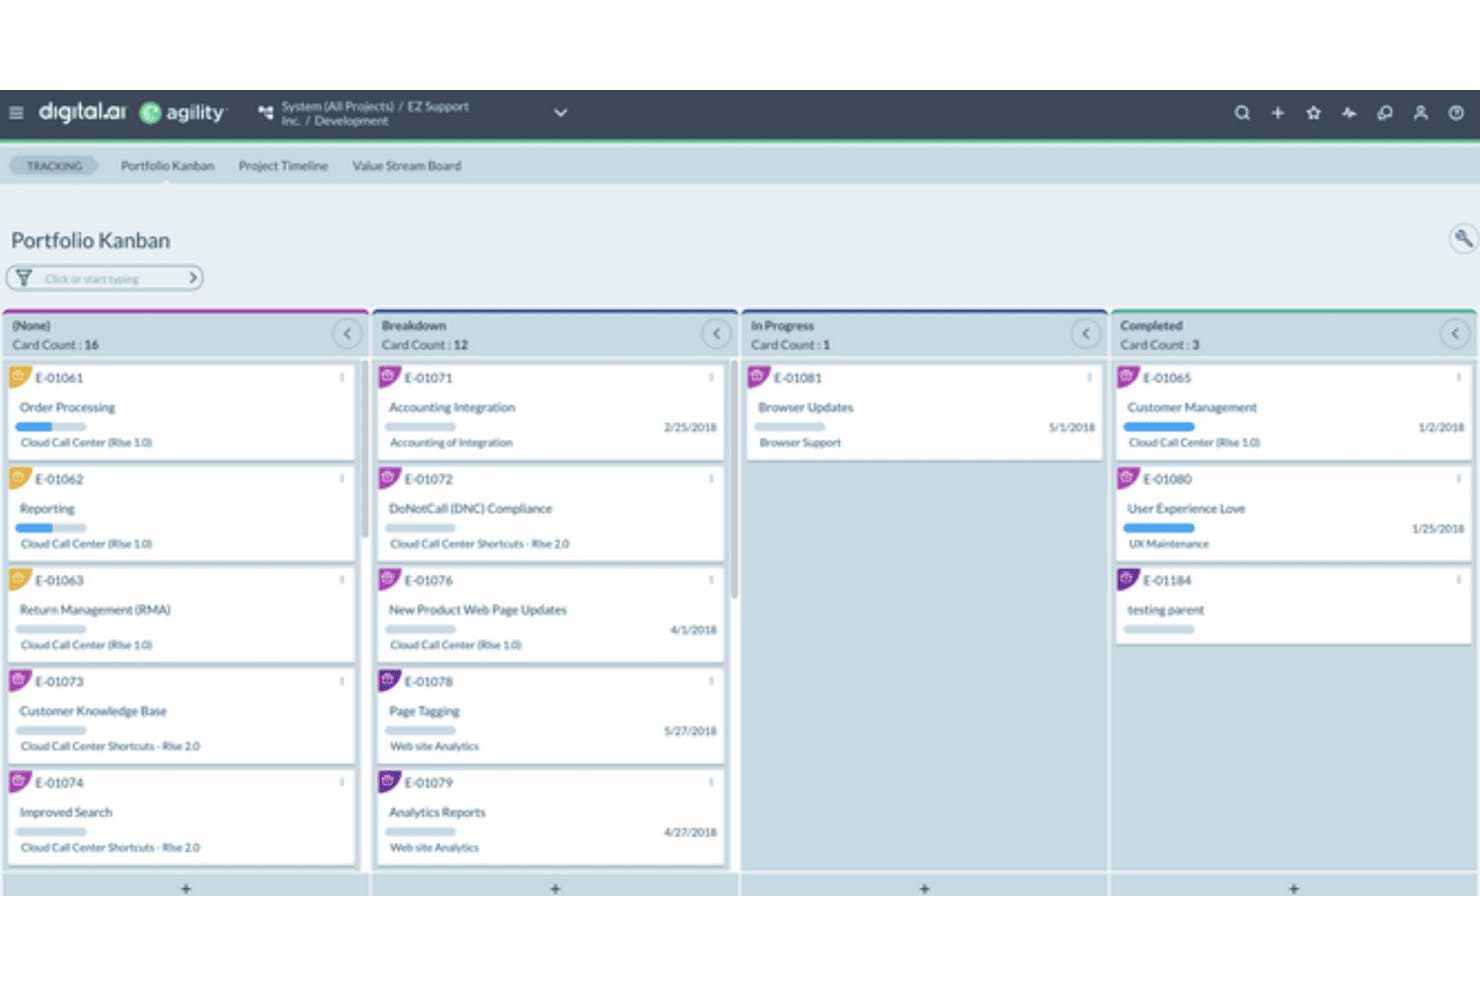Screen dimensions: 1480x987
Task: Add a card to the Breakdown column
Action: click(555, 888)
